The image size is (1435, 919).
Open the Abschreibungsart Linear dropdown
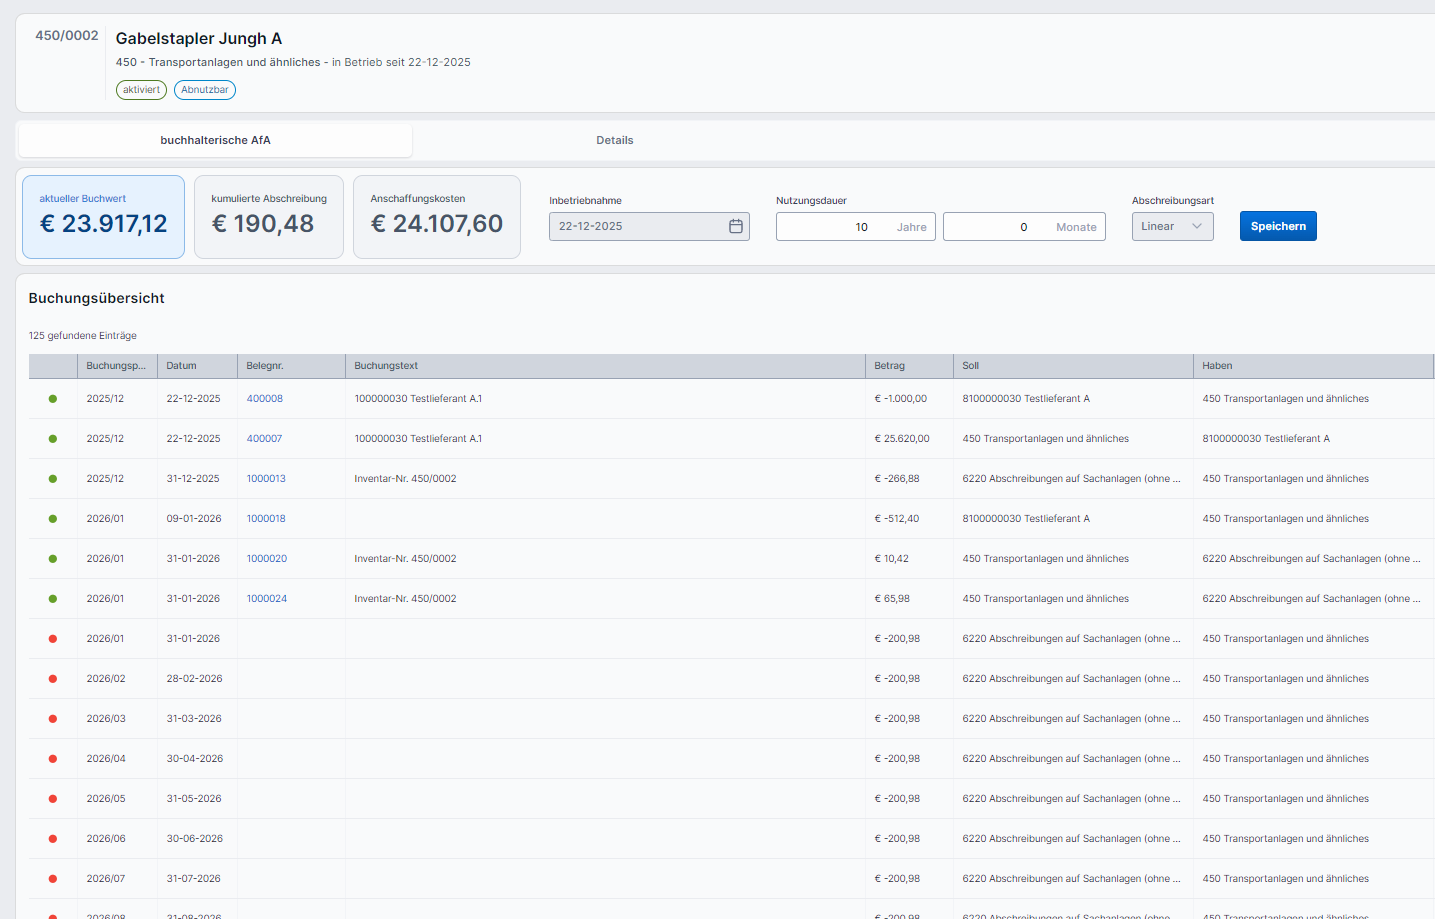(x=1172, y=227)
